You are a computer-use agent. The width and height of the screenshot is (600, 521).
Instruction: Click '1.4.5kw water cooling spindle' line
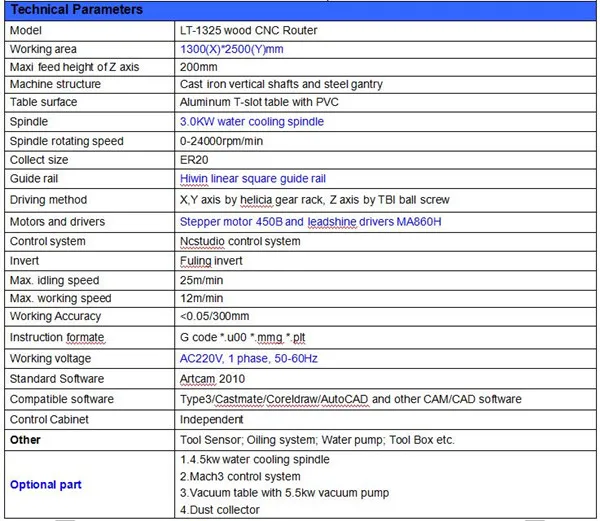255,460
